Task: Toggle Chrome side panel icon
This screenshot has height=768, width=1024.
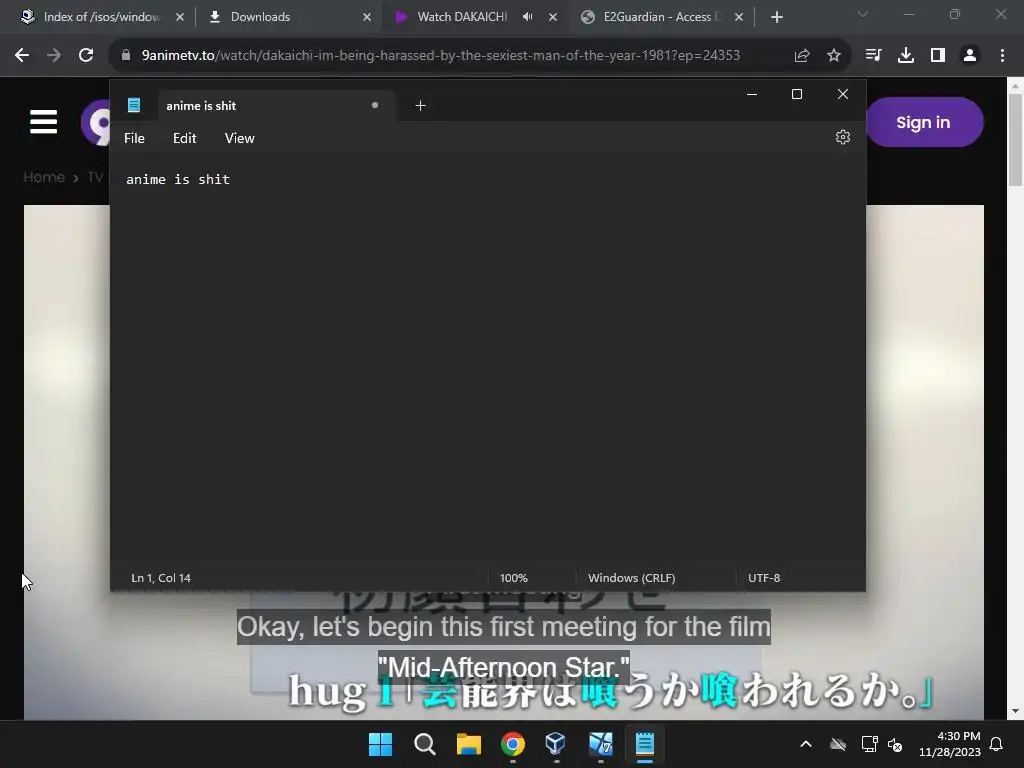Action: (938, 55)
